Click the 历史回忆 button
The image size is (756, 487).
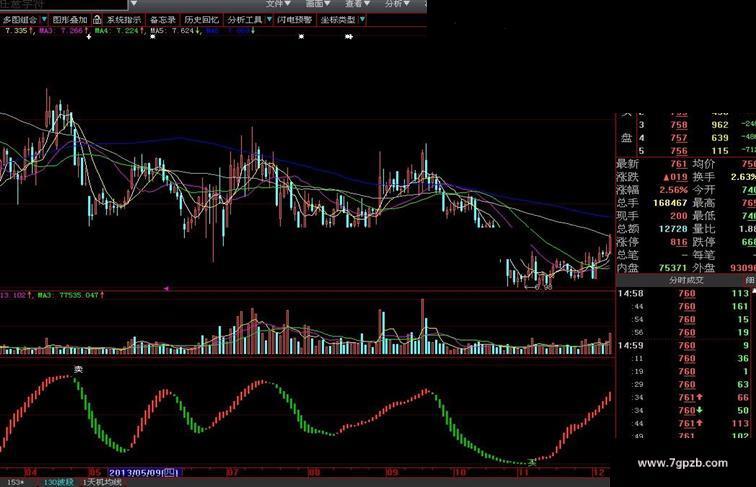(x=201, y=20)
